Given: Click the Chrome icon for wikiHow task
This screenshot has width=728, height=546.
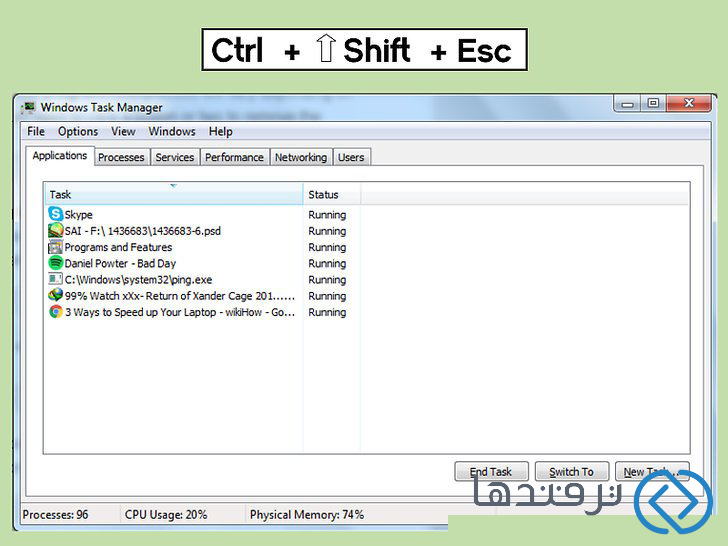Looking at the screenshot, I should [56, 312].
